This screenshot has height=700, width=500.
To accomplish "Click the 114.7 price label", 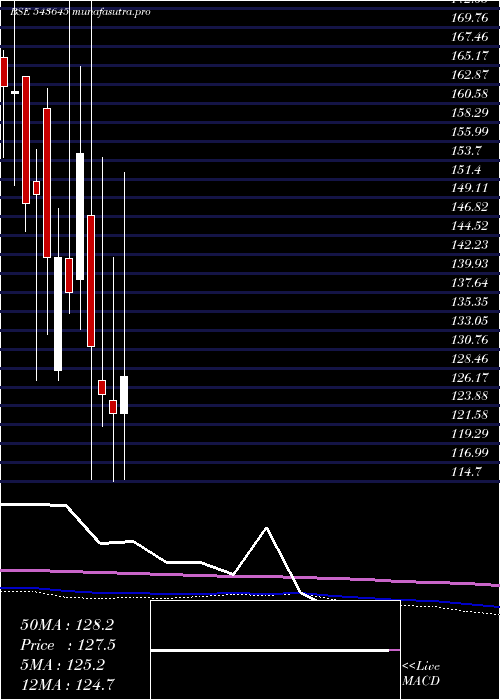I will point(466,472).
